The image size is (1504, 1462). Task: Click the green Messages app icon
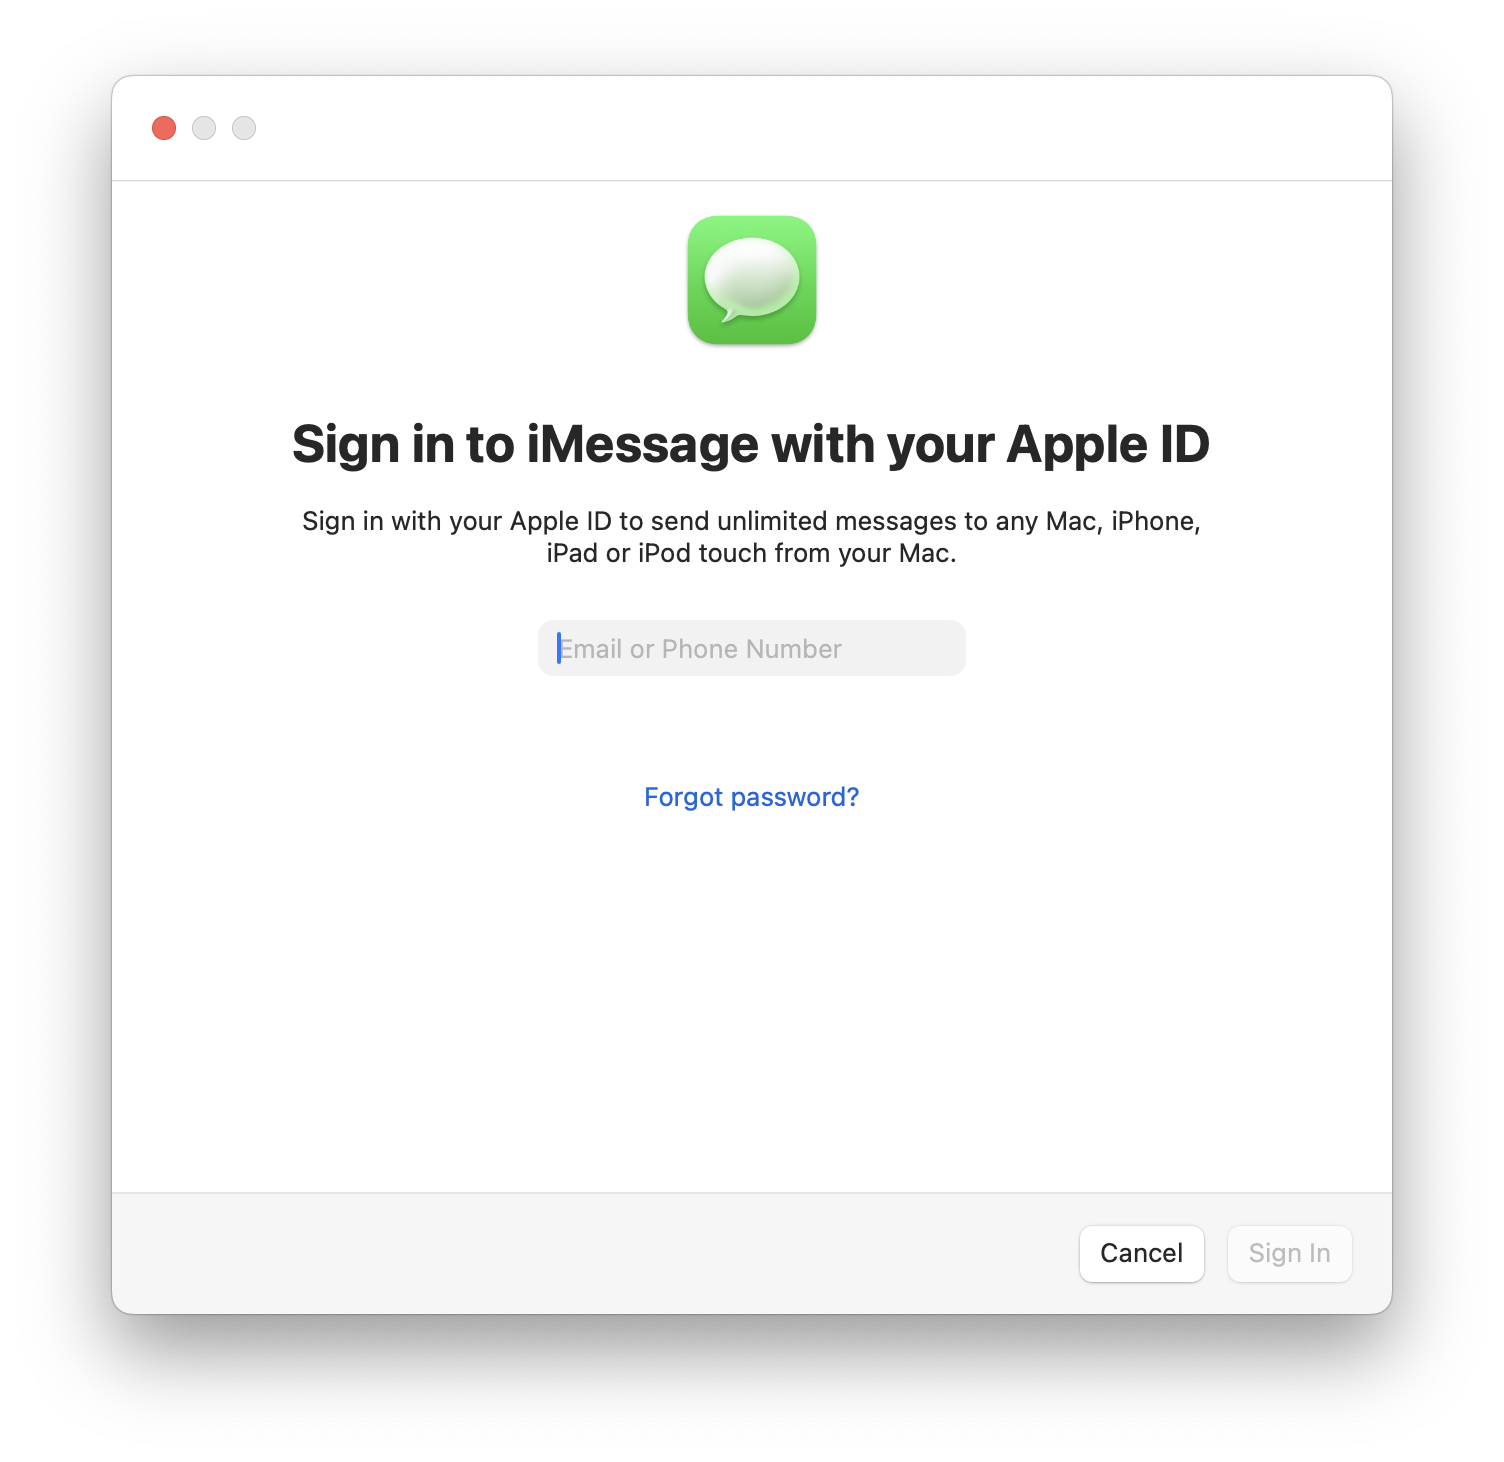[x=752, y=280]
